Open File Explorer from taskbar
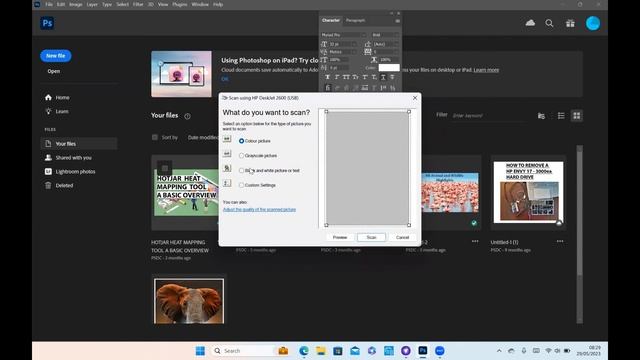The height and width of the screenshot is (360, 640). [321, 351]
